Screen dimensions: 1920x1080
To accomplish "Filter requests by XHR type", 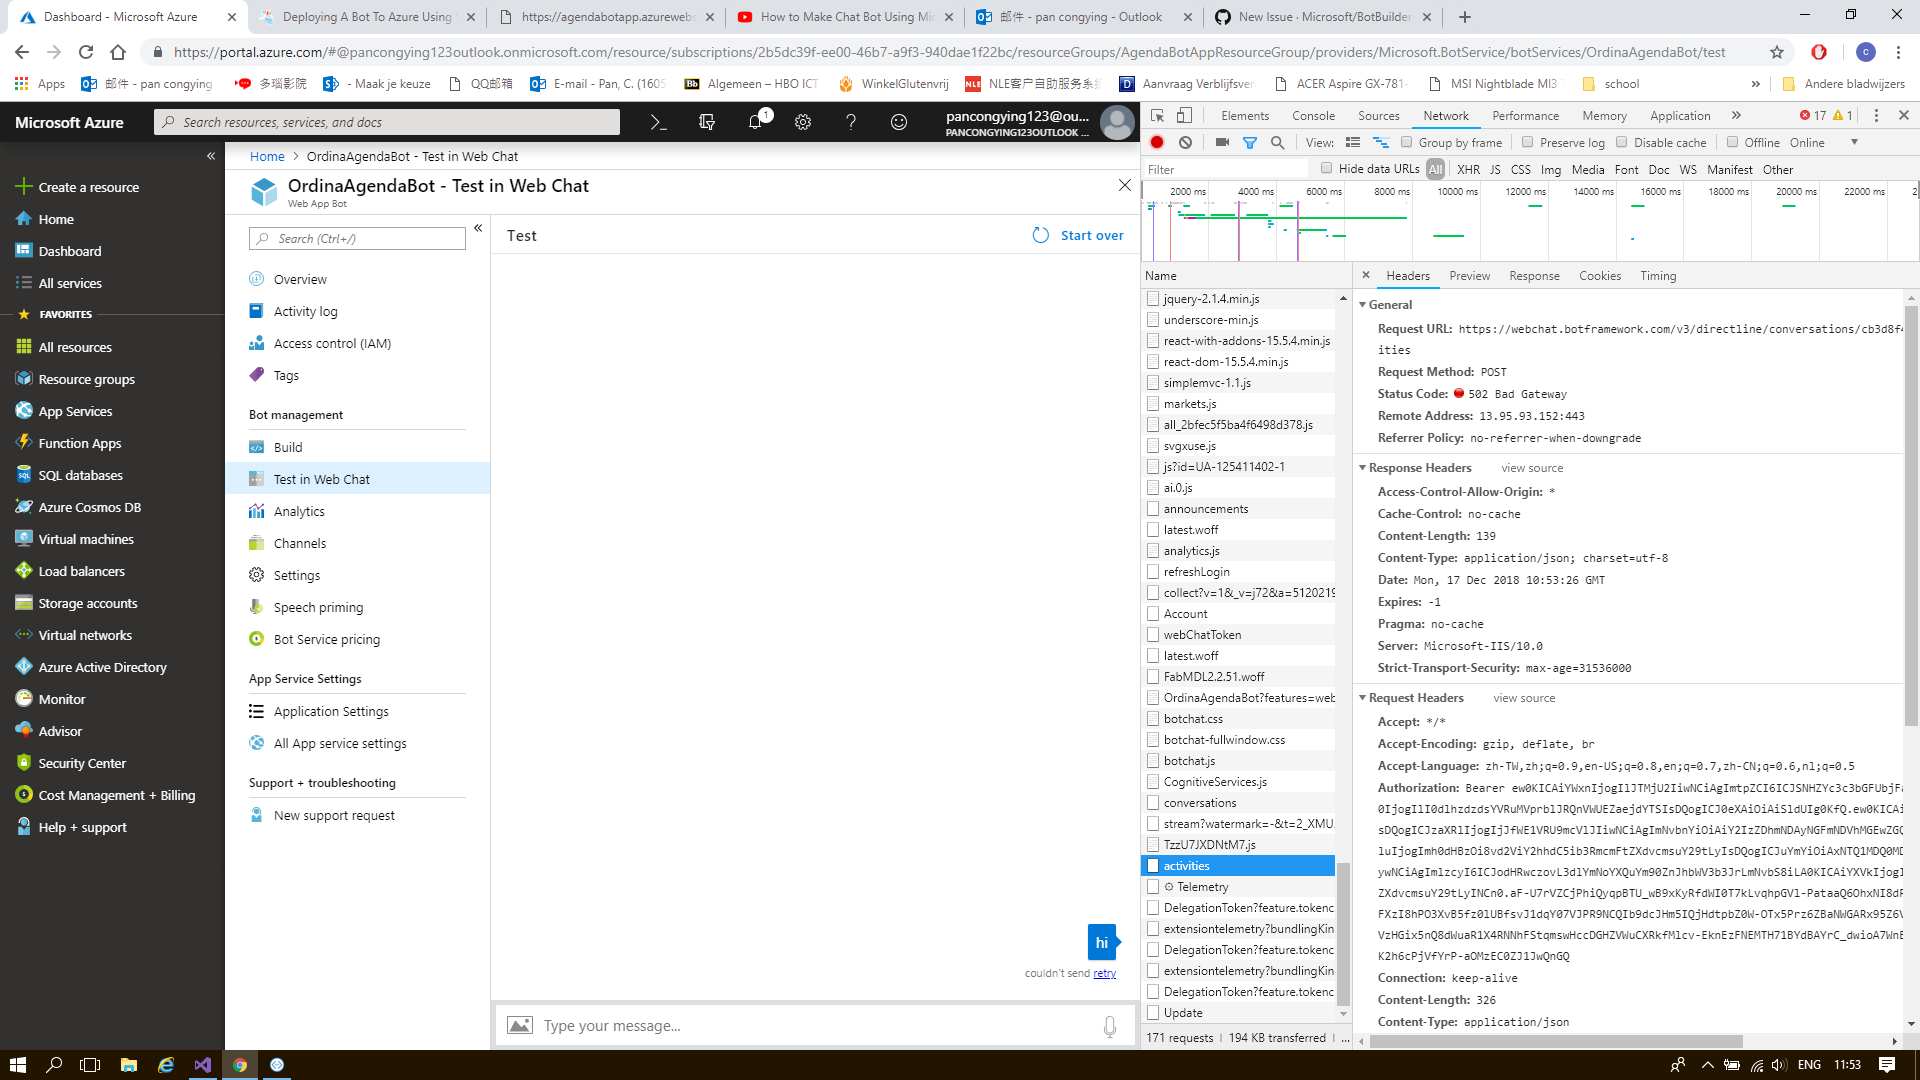I will tap(1468, 170).
